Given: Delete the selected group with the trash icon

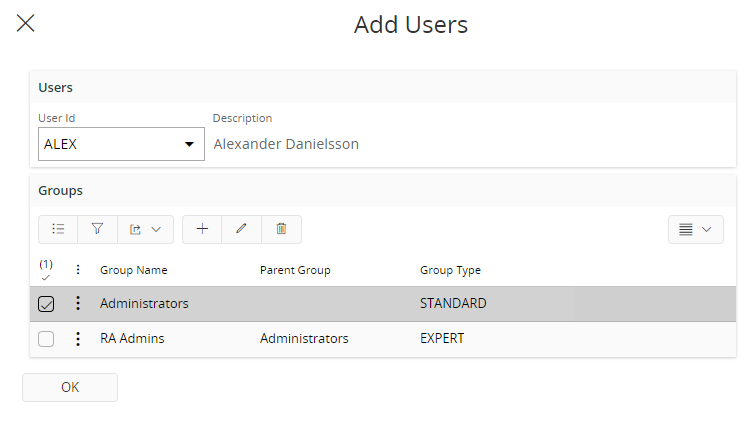Looking at the screenshot, I should [281, 229].
